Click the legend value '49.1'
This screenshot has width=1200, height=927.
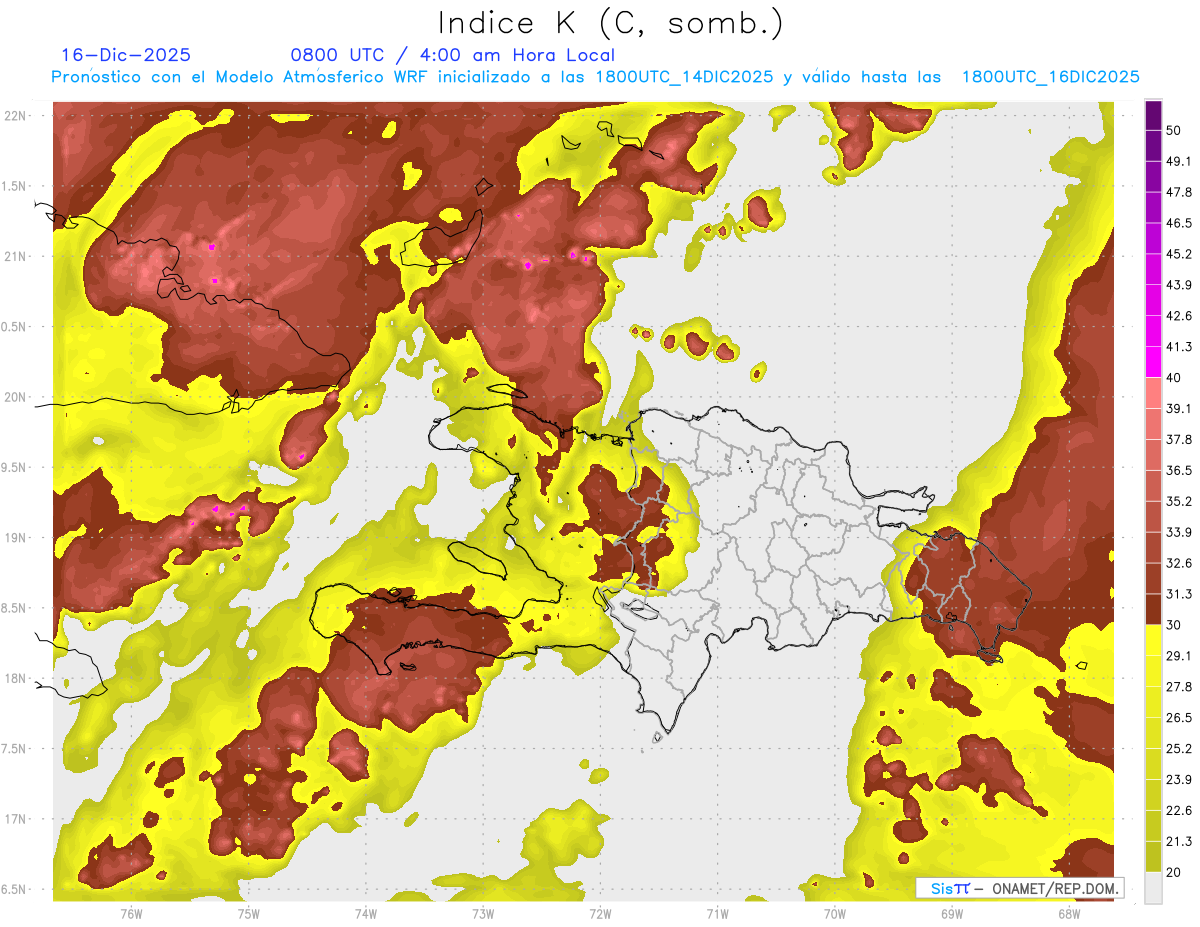(1178, 161)
